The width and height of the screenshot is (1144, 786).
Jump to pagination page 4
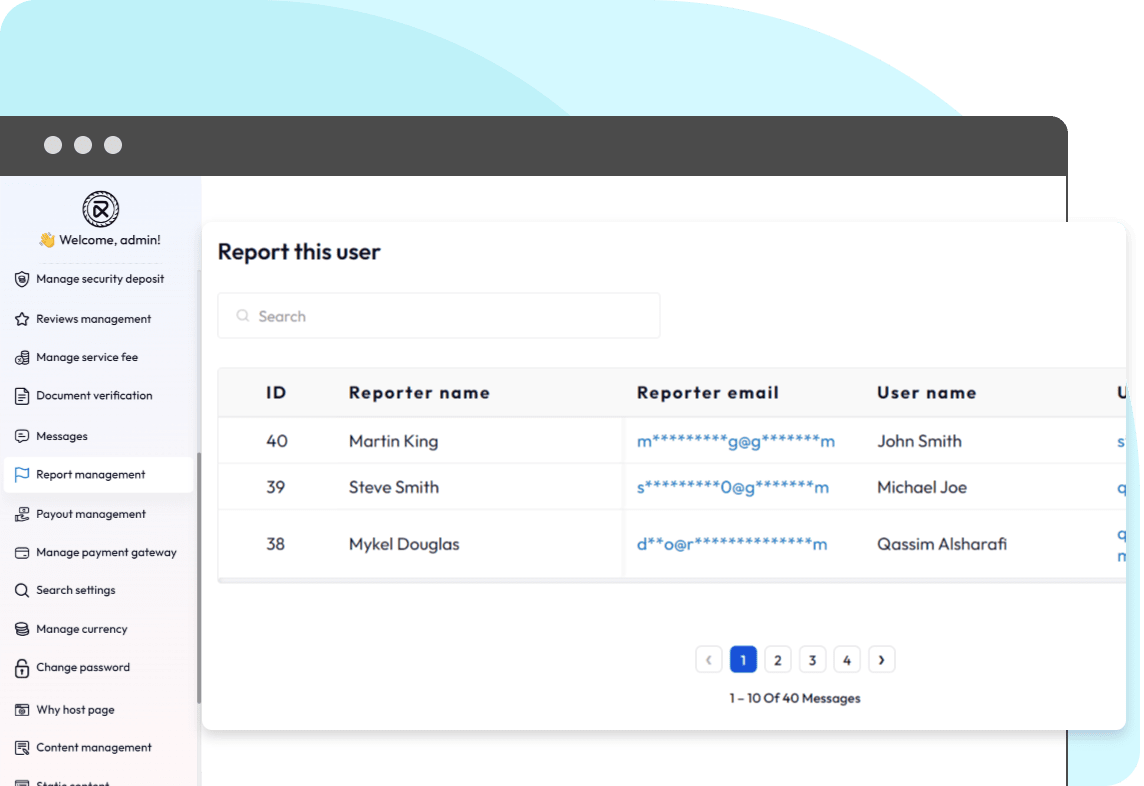coord(847,660)
